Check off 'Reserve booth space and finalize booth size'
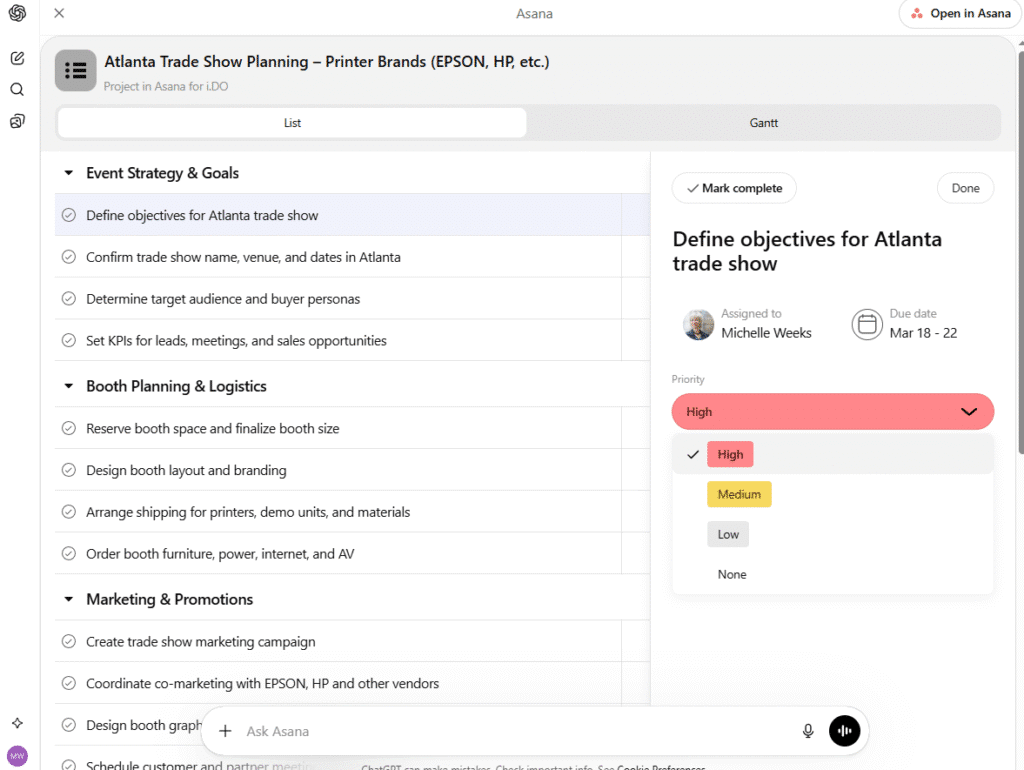This screenshot has width=1024, height=770. [68, 427]
